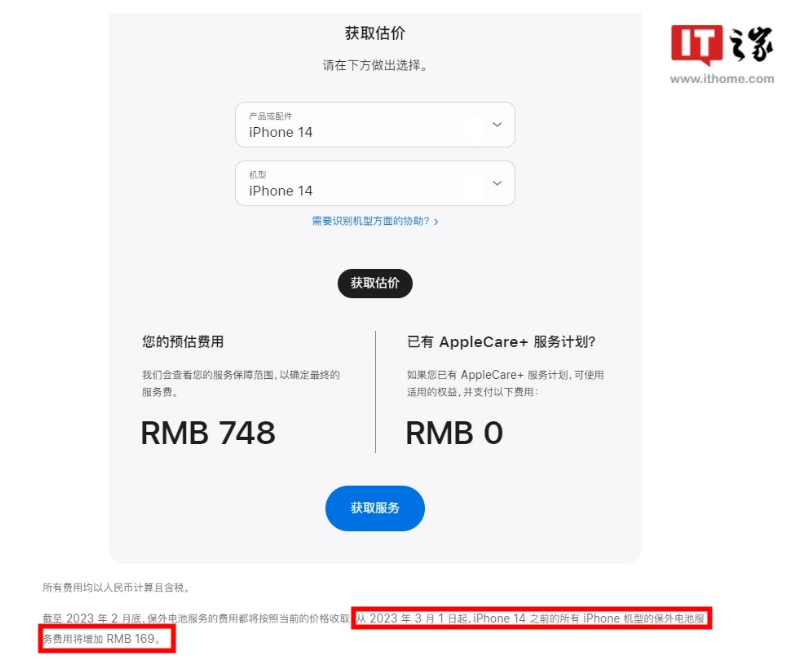
Task: Click chevron arrow in 机型 dropdown
Action: (x=497, y=183)
